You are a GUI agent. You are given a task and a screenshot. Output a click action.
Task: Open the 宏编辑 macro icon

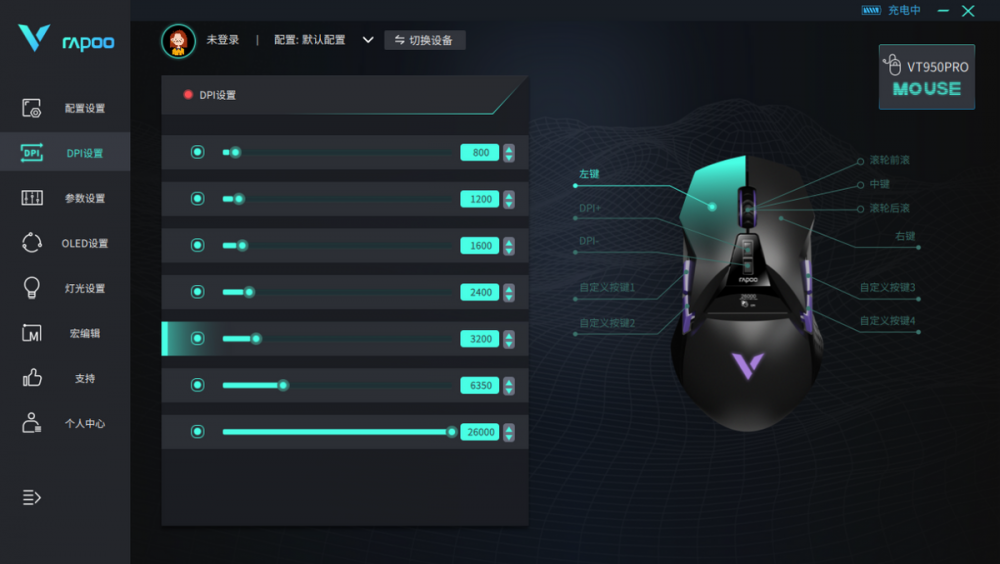point(31,333)
